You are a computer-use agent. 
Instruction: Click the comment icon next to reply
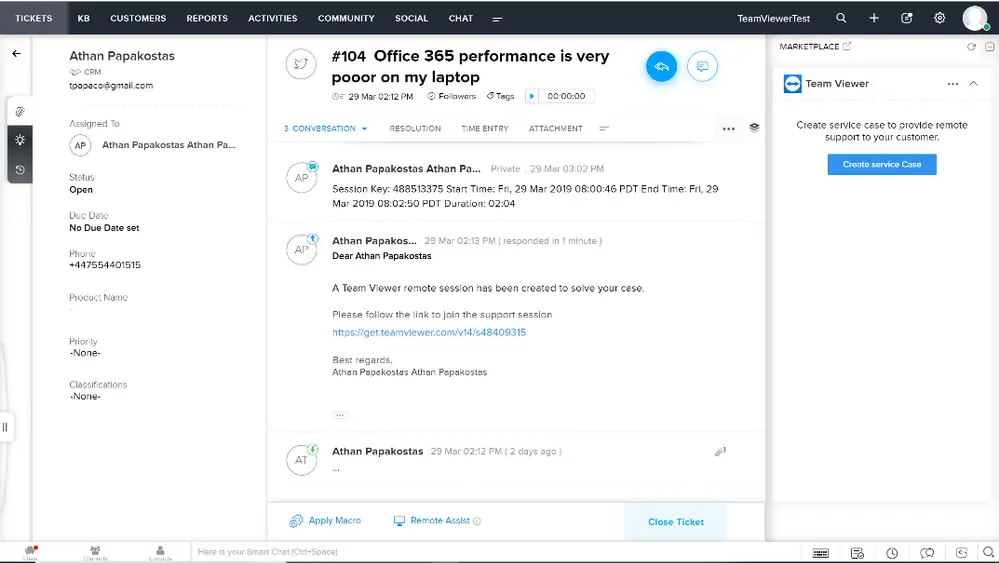click(702, 66)
